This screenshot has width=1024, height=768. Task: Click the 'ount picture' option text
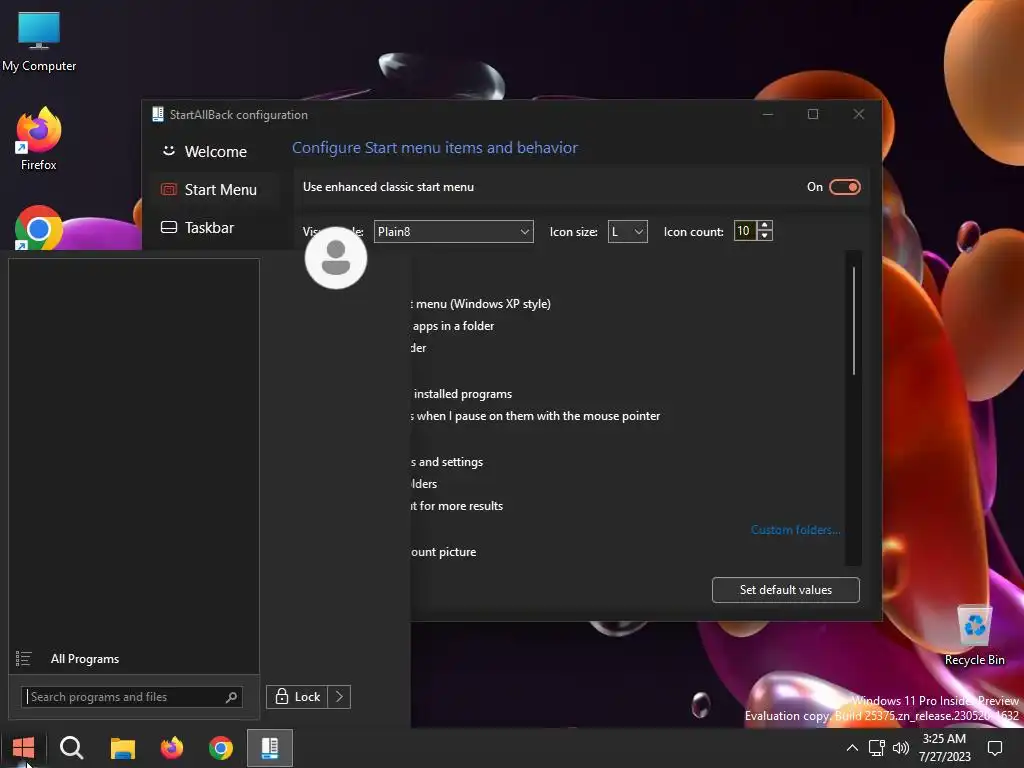coord(443,552)
